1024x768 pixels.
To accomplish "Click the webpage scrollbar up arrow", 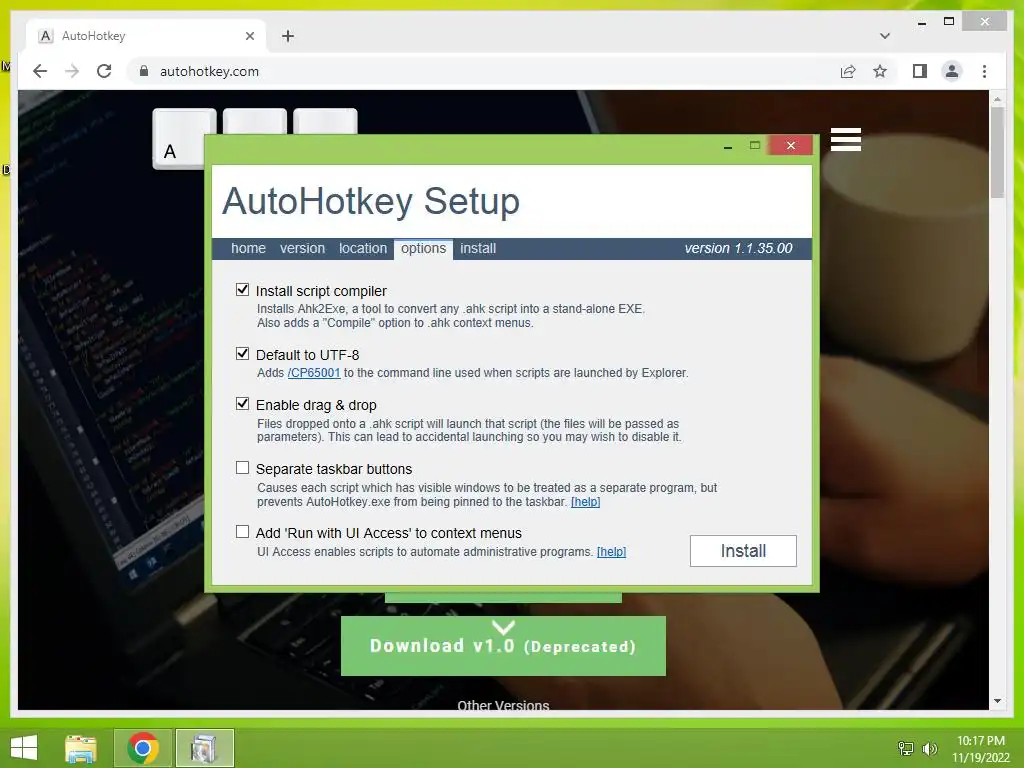I will click(997, 99).
